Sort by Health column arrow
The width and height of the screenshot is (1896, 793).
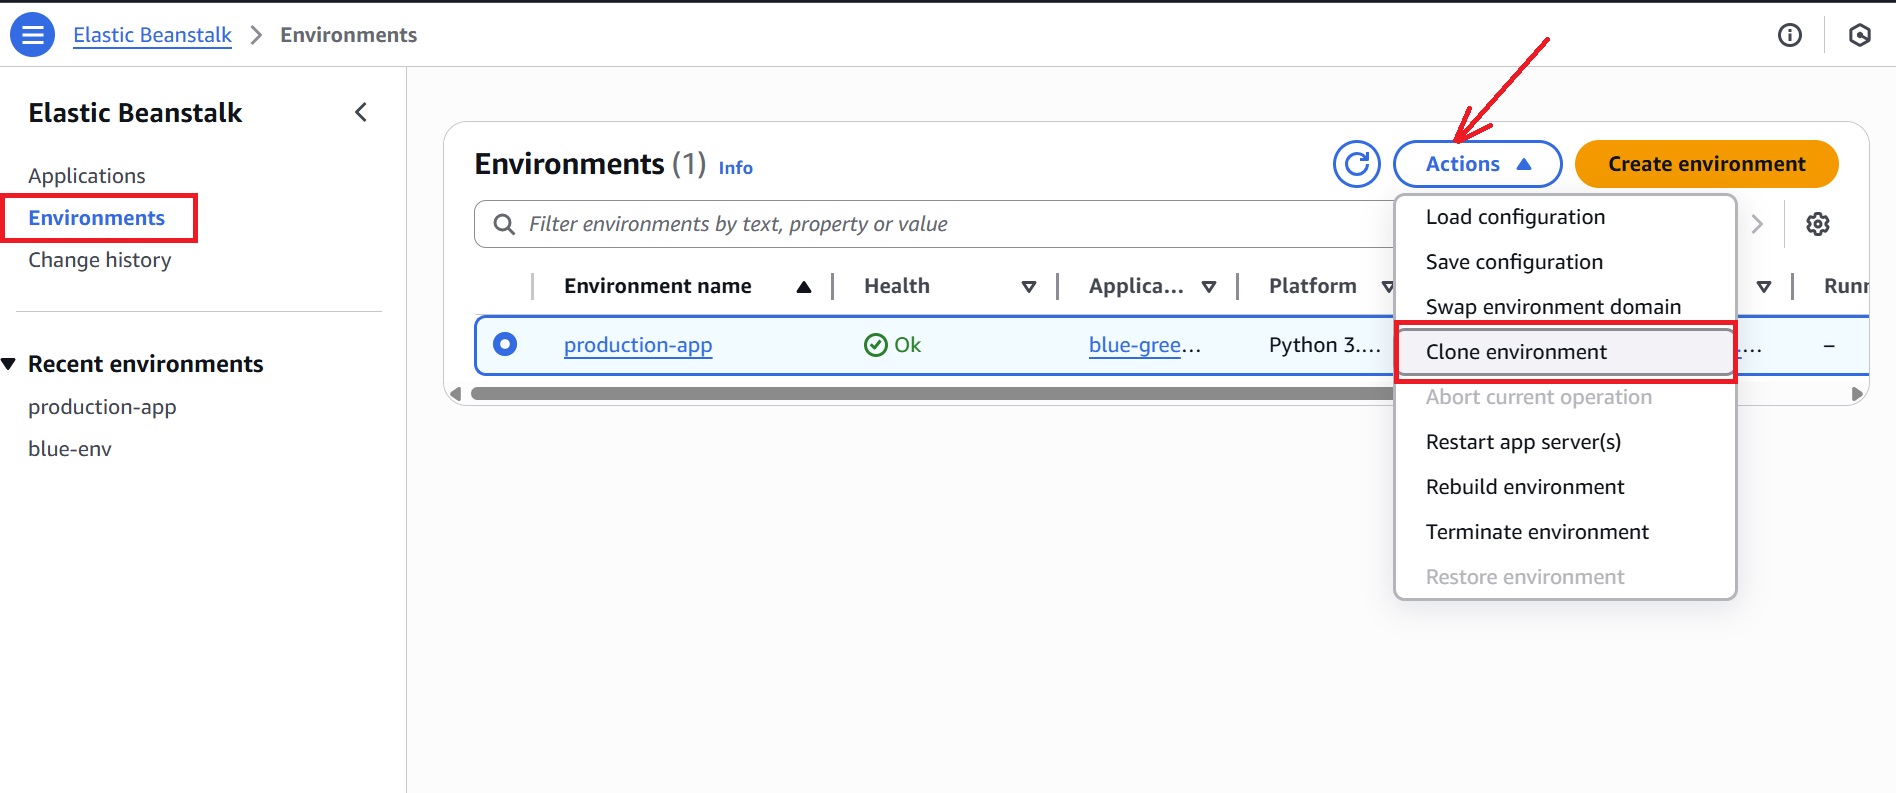coord(1028,287)
